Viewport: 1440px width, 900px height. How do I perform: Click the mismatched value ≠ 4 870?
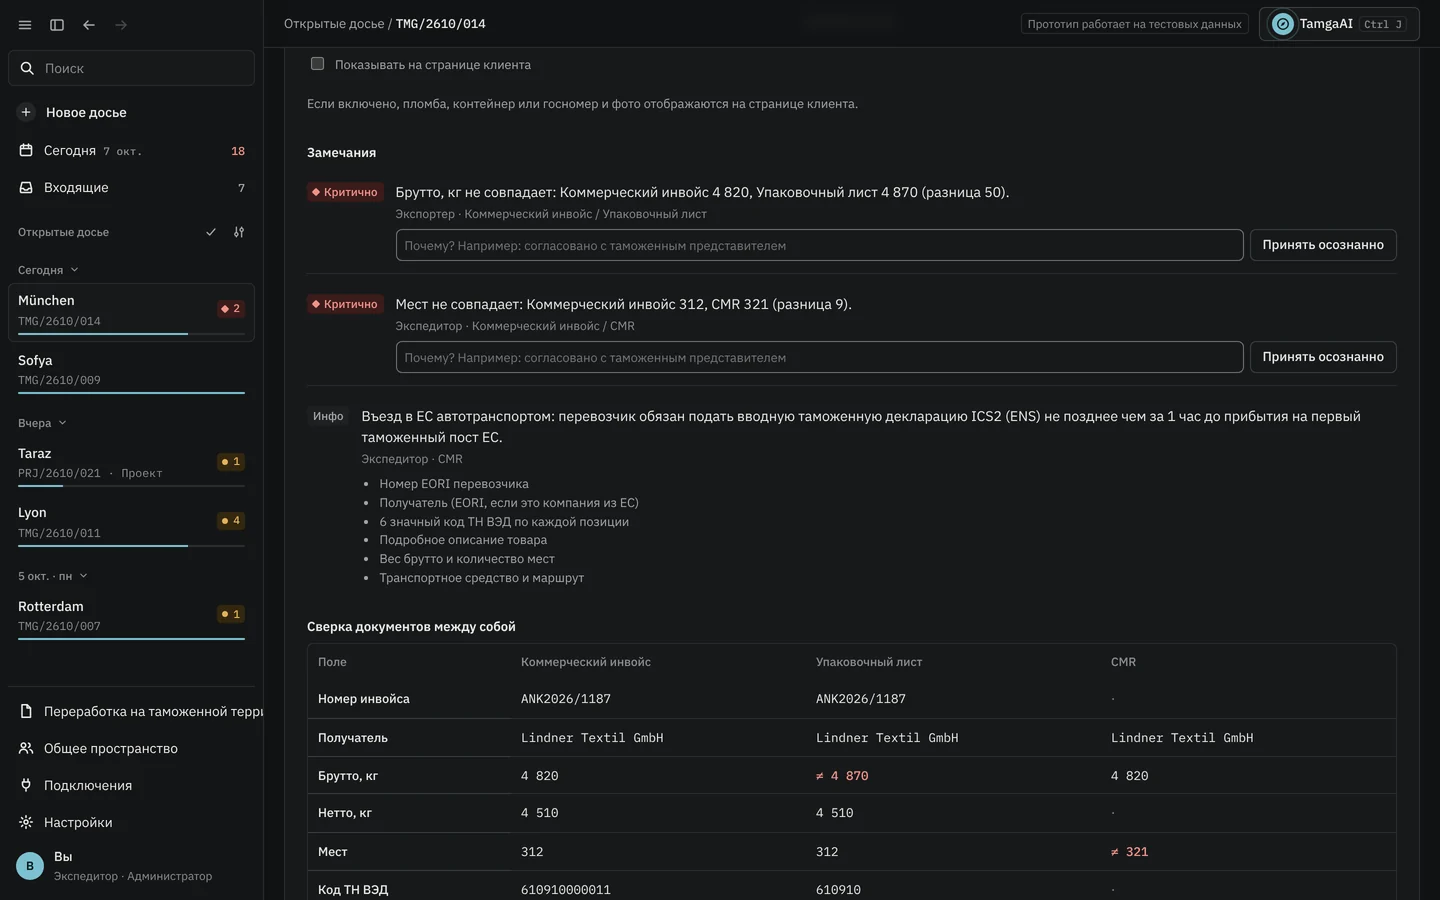coord(842,776)
